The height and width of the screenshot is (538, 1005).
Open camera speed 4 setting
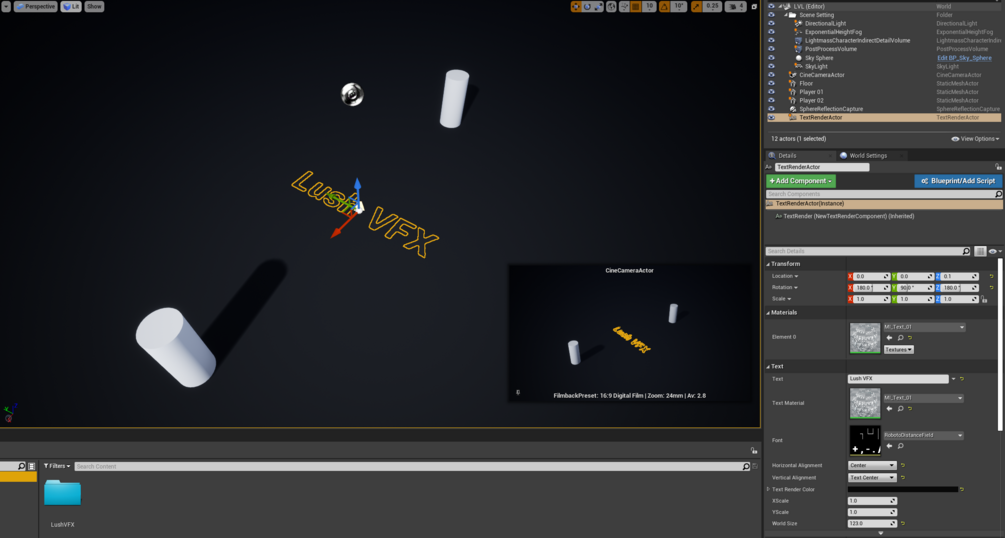pos(735,6)
